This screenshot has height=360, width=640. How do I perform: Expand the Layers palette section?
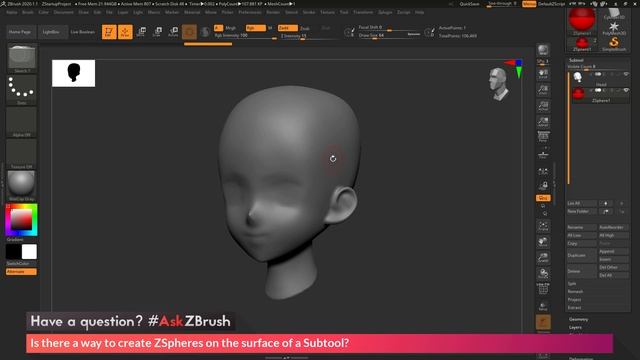[575, 327]
